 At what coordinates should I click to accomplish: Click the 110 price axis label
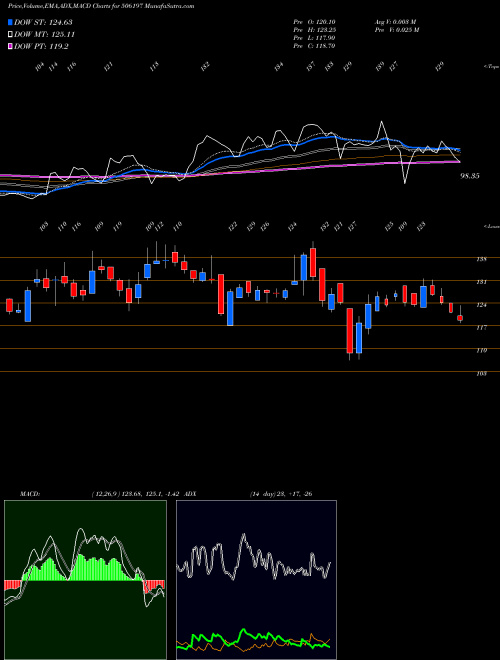coord(481,350)
